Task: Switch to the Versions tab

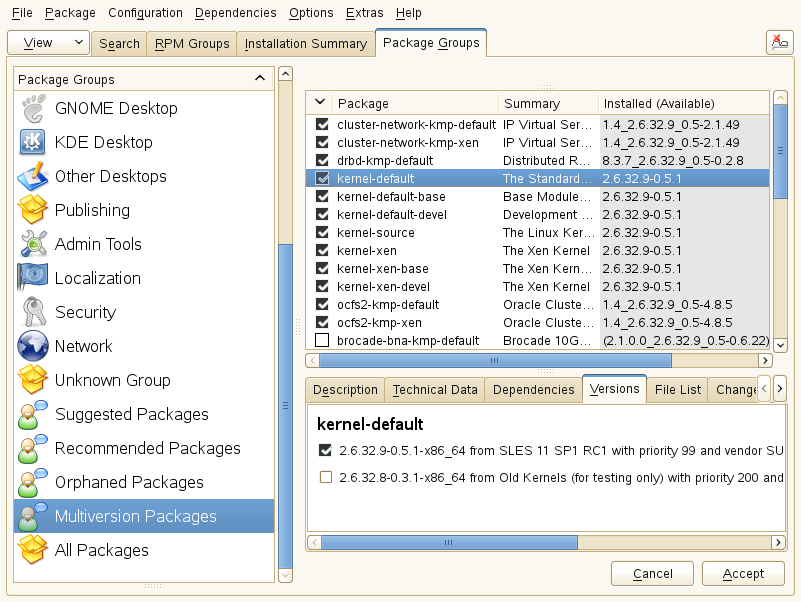Action: (x=614, y=389)
